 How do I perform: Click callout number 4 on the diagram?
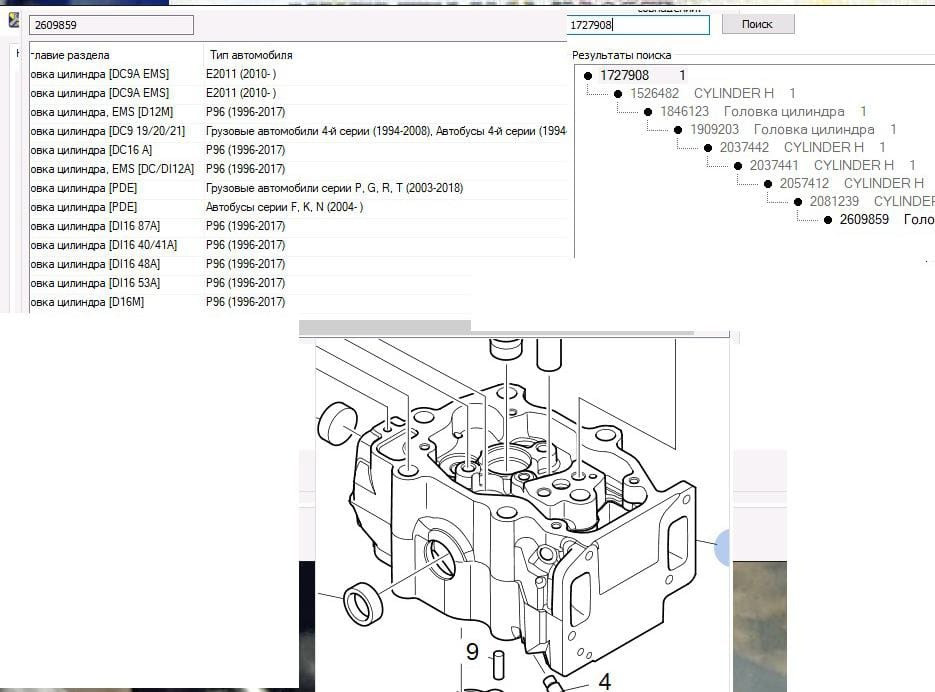click(x=604, y=682)
